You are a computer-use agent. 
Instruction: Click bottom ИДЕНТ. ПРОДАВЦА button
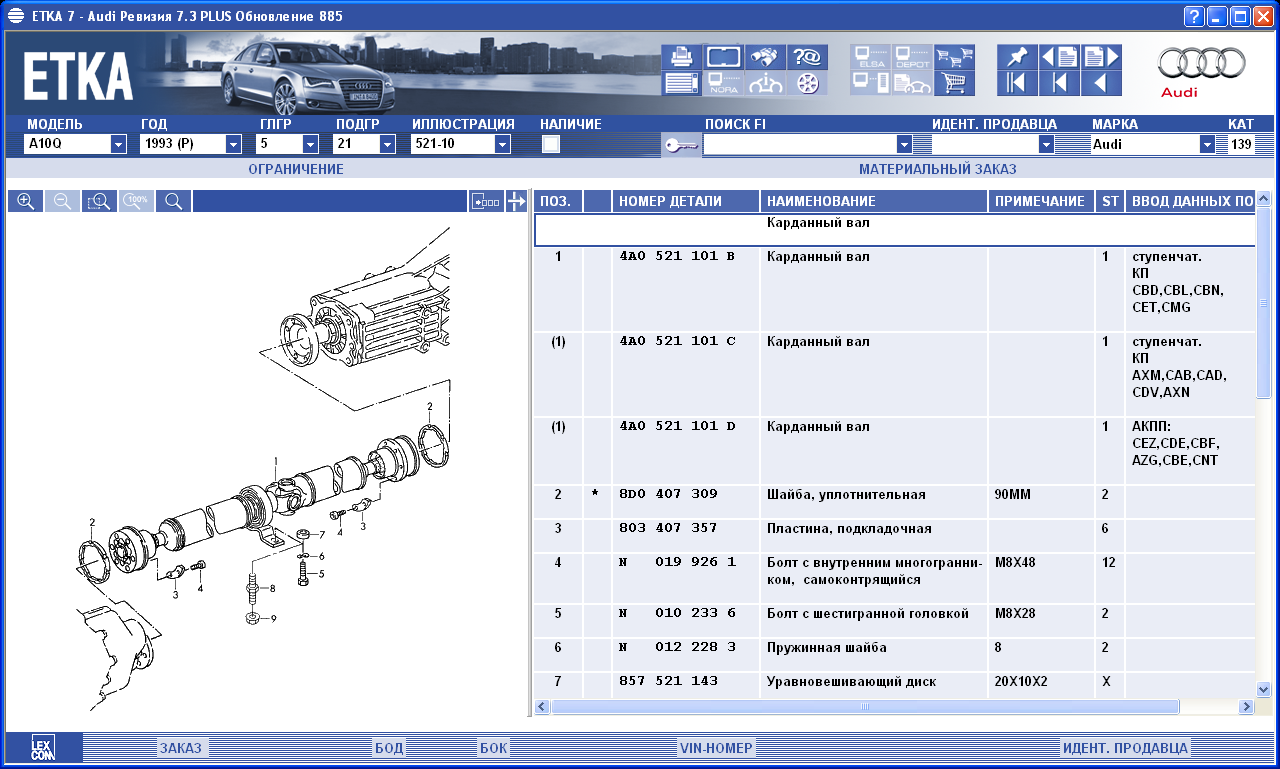click(x=1125, y=748)
